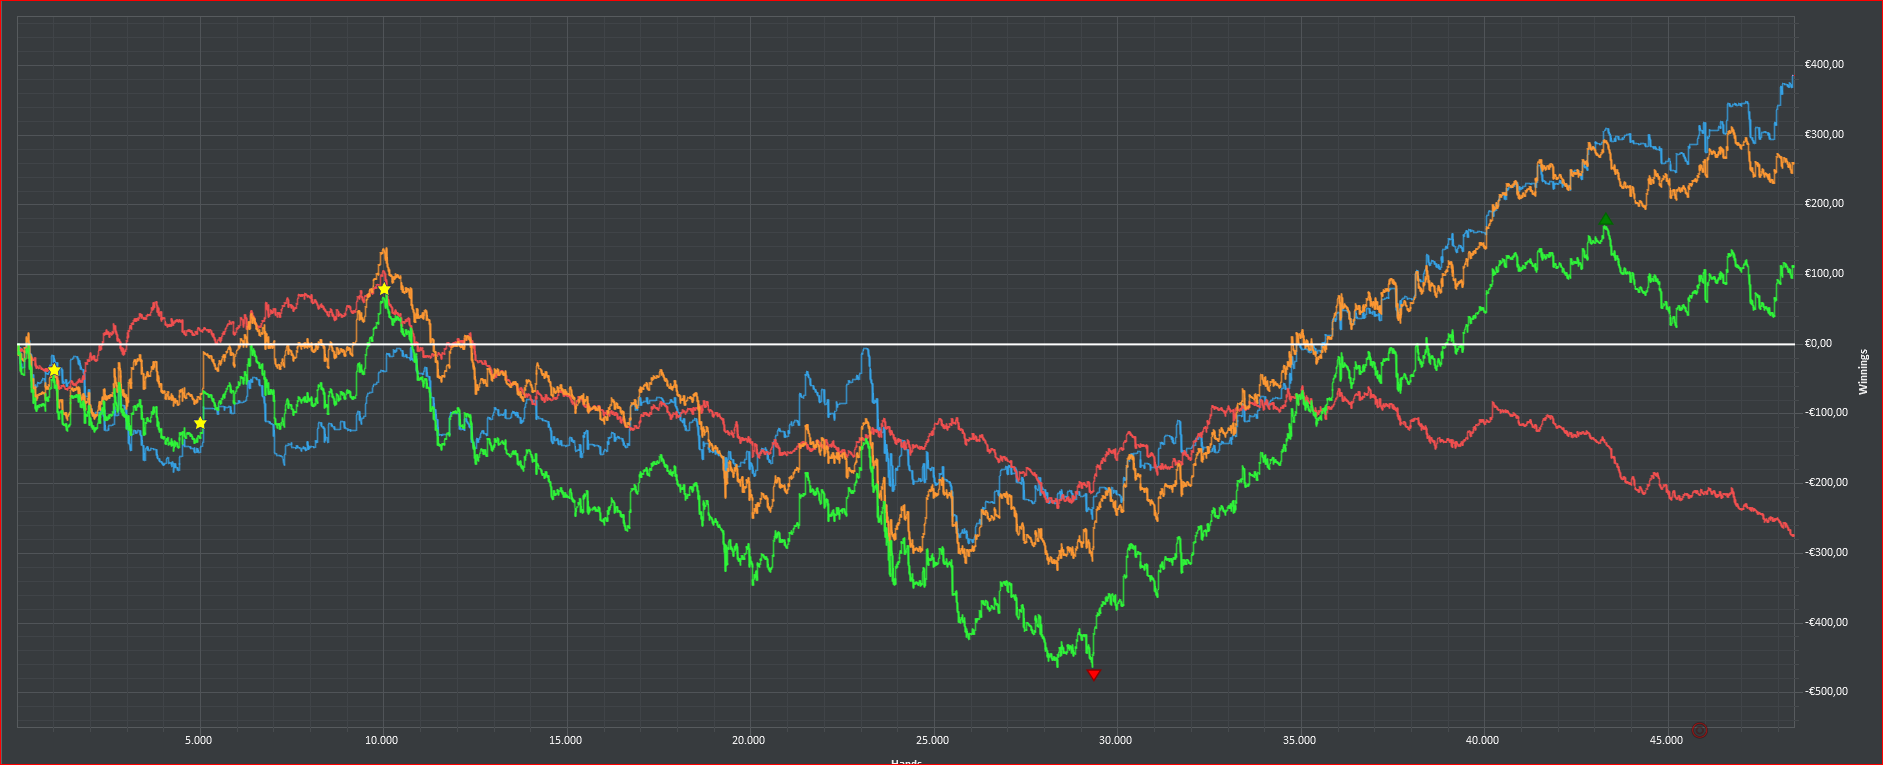Click the first yellow star near the chart start
The image size is (1883, 765).
pos(54,370)
